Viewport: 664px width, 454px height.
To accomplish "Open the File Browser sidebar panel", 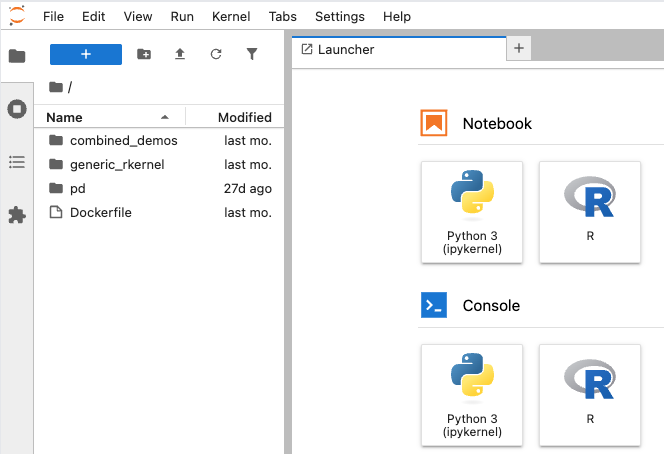I will tap(17, 55).
